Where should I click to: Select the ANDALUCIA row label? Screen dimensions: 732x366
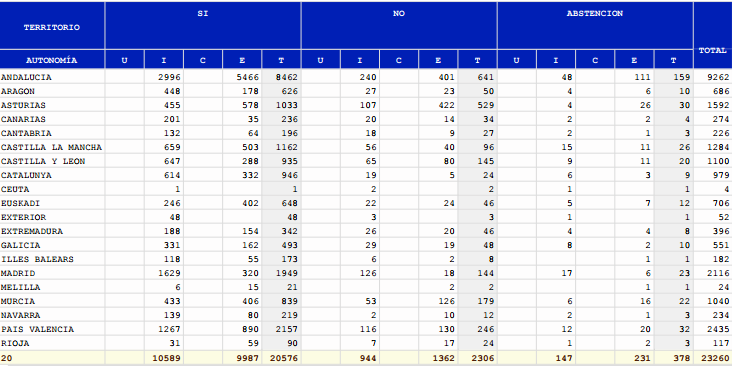26,77
